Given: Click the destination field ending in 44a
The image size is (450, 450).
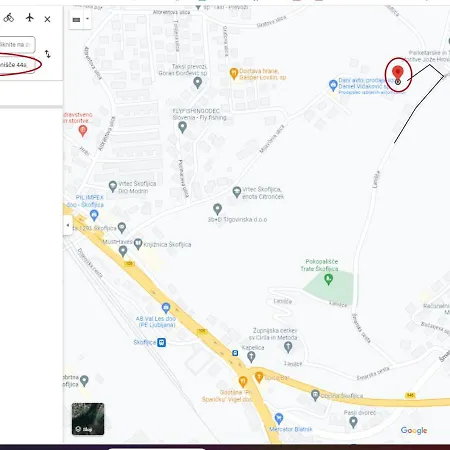Looking at the screenshot, I should click(x=17, y=65).
